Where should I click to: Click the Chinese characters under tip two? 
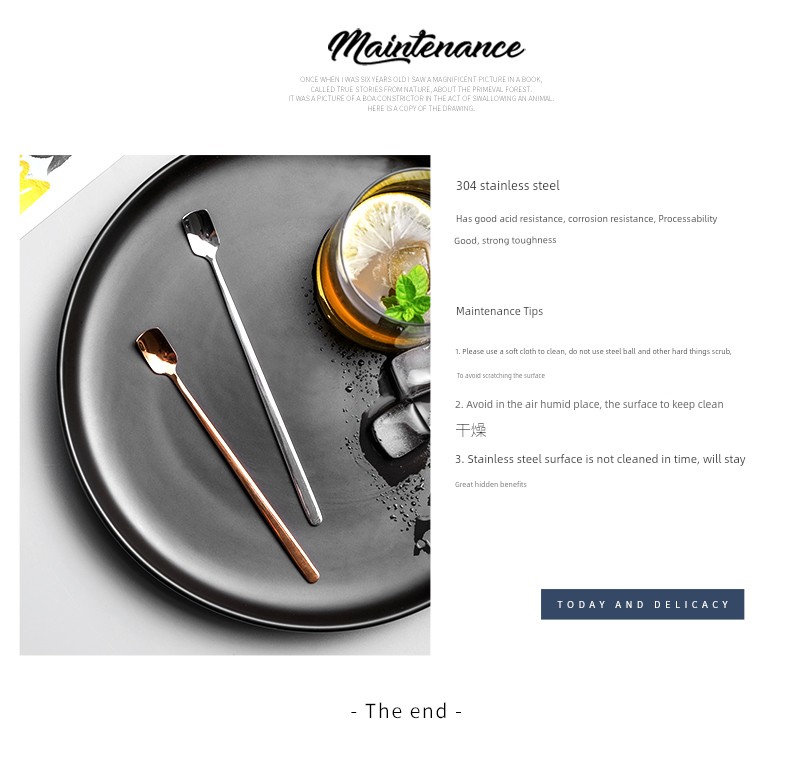pos(471,430)
